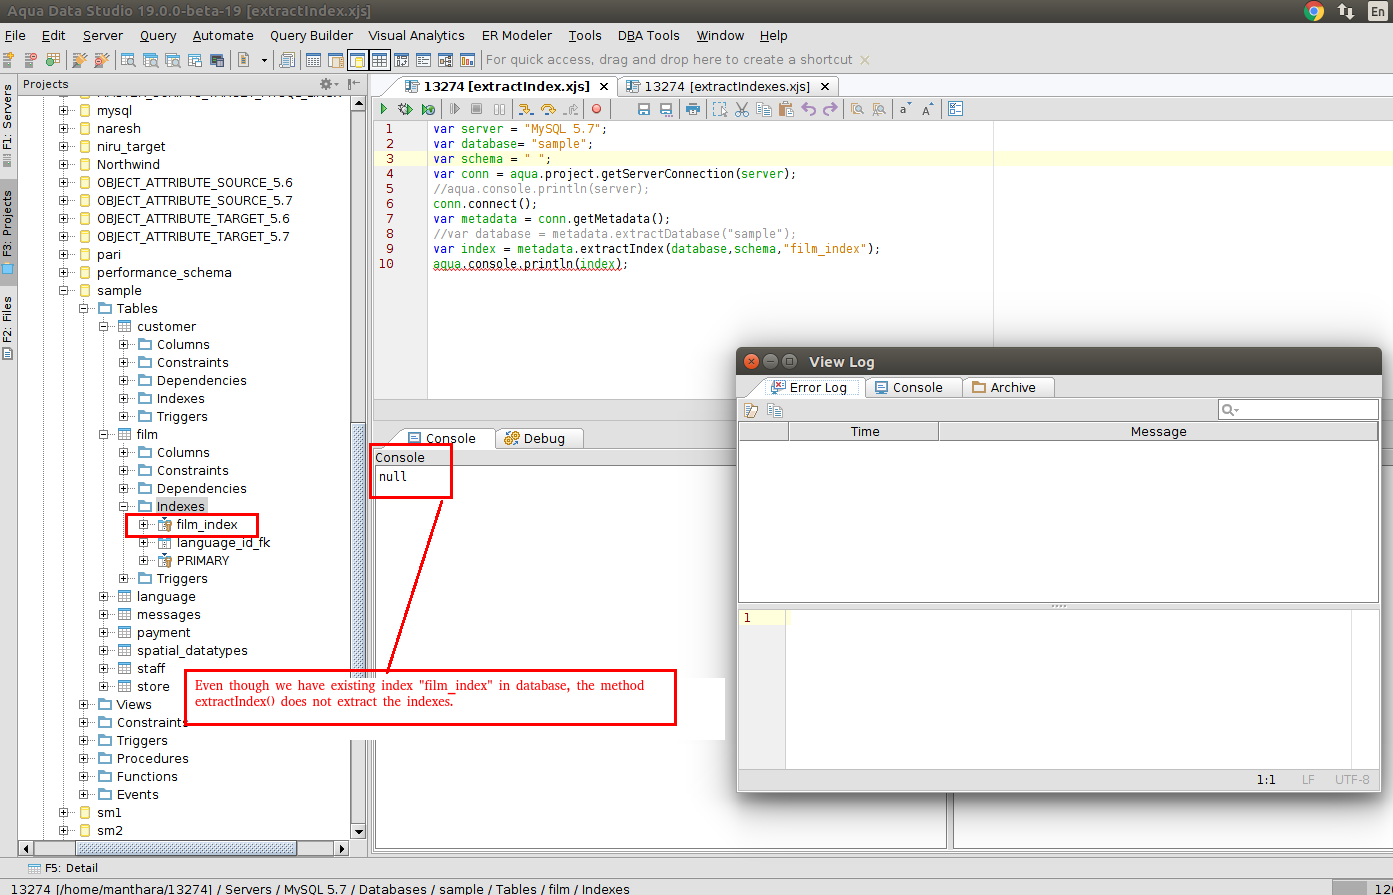1393x895 pixels.
Task: Print the script using the printer icon
Action: 692,109
